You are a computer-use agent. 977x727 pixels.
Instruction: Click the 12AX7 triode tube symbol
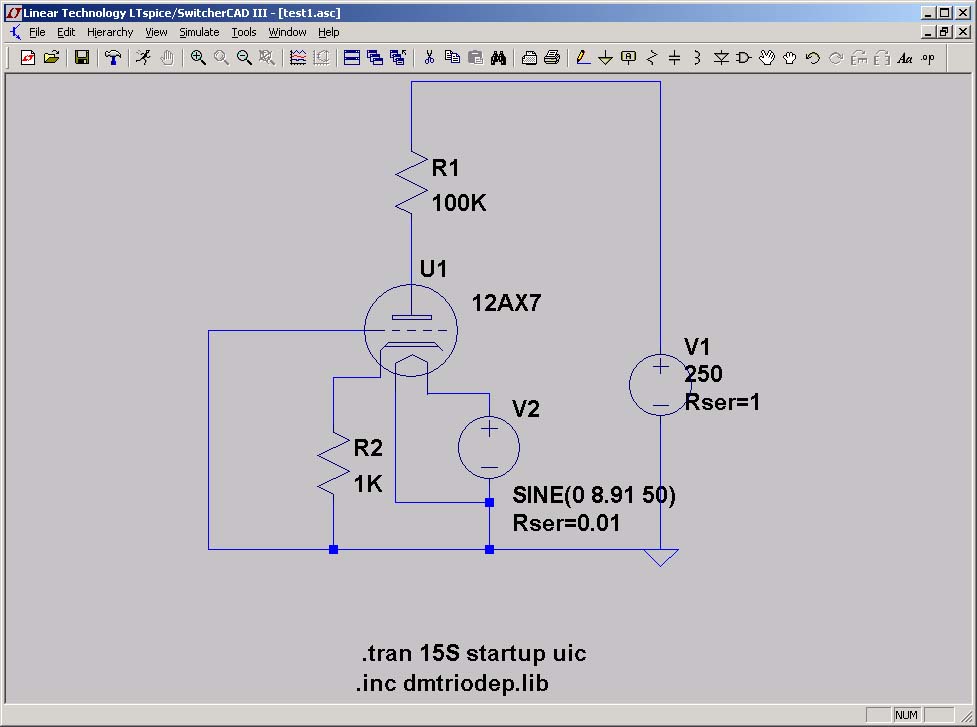click(411, 331)
